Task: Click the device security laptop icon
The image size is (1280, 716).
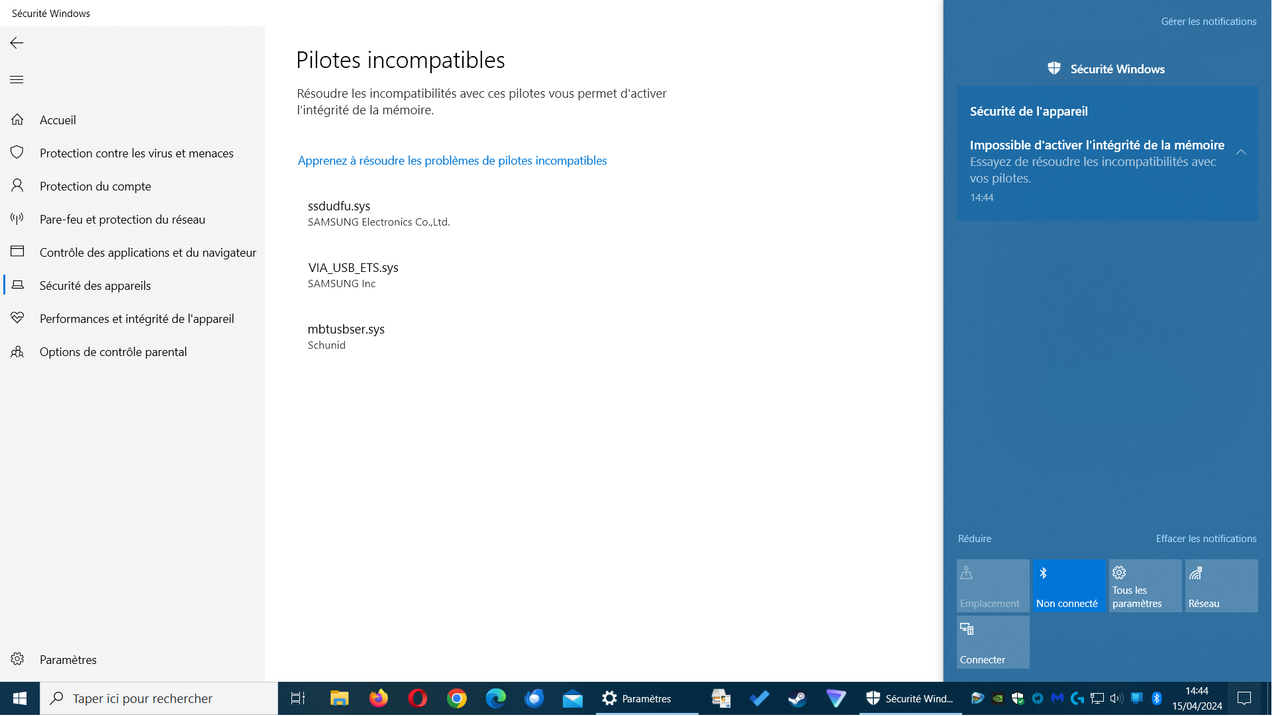Action: (17, 285)
